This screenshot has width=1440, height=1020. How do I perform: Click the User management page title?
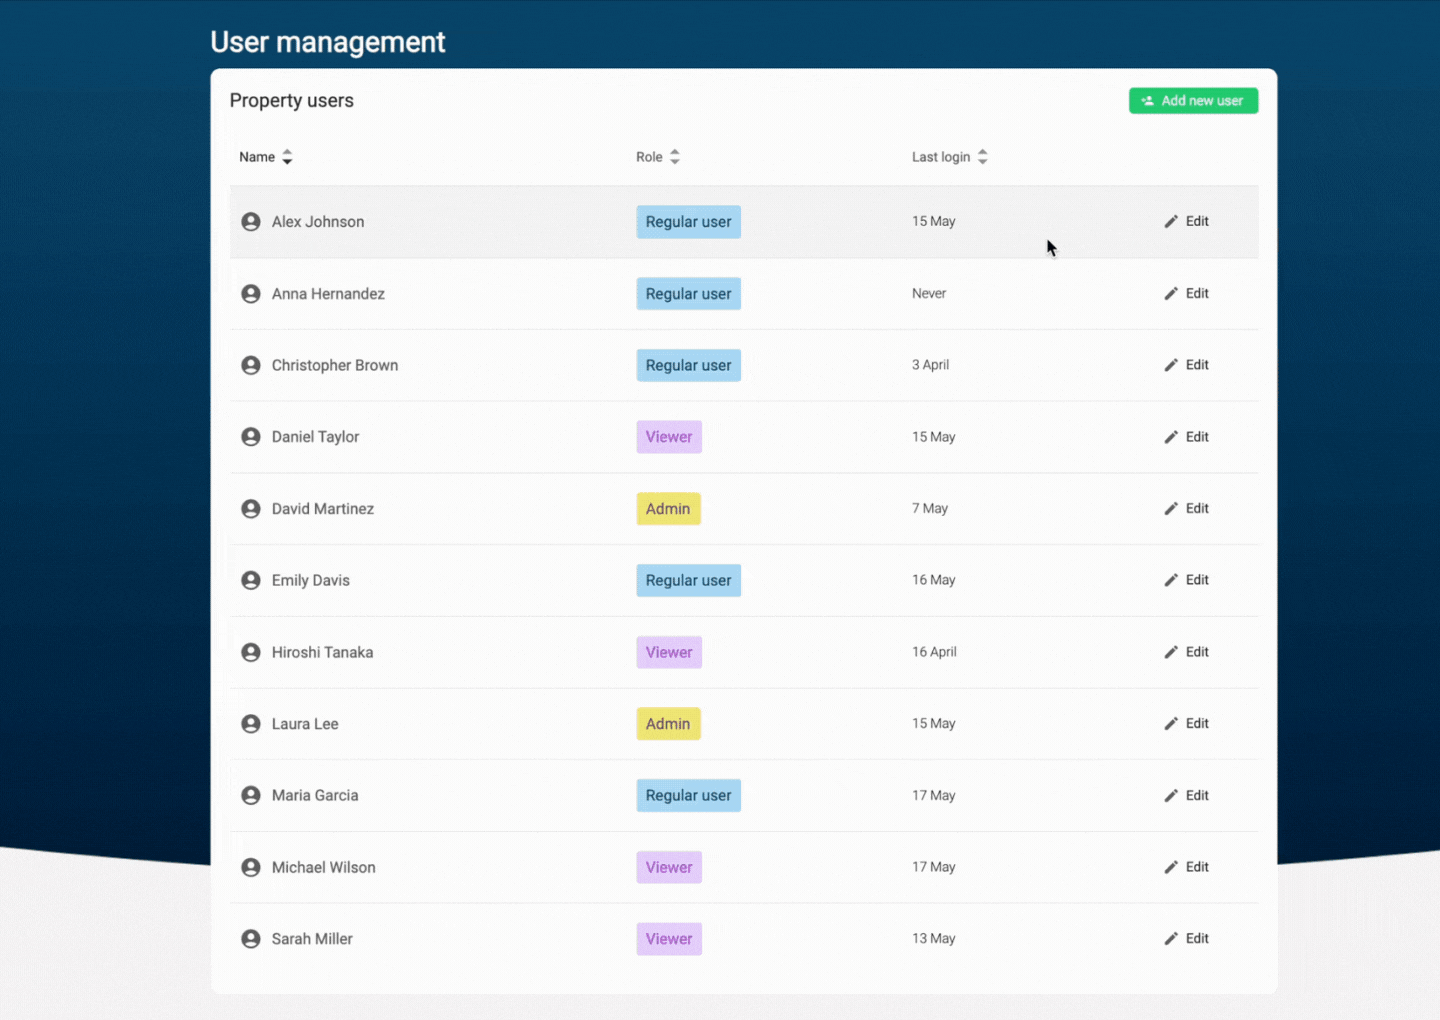(x=328, y=42)
